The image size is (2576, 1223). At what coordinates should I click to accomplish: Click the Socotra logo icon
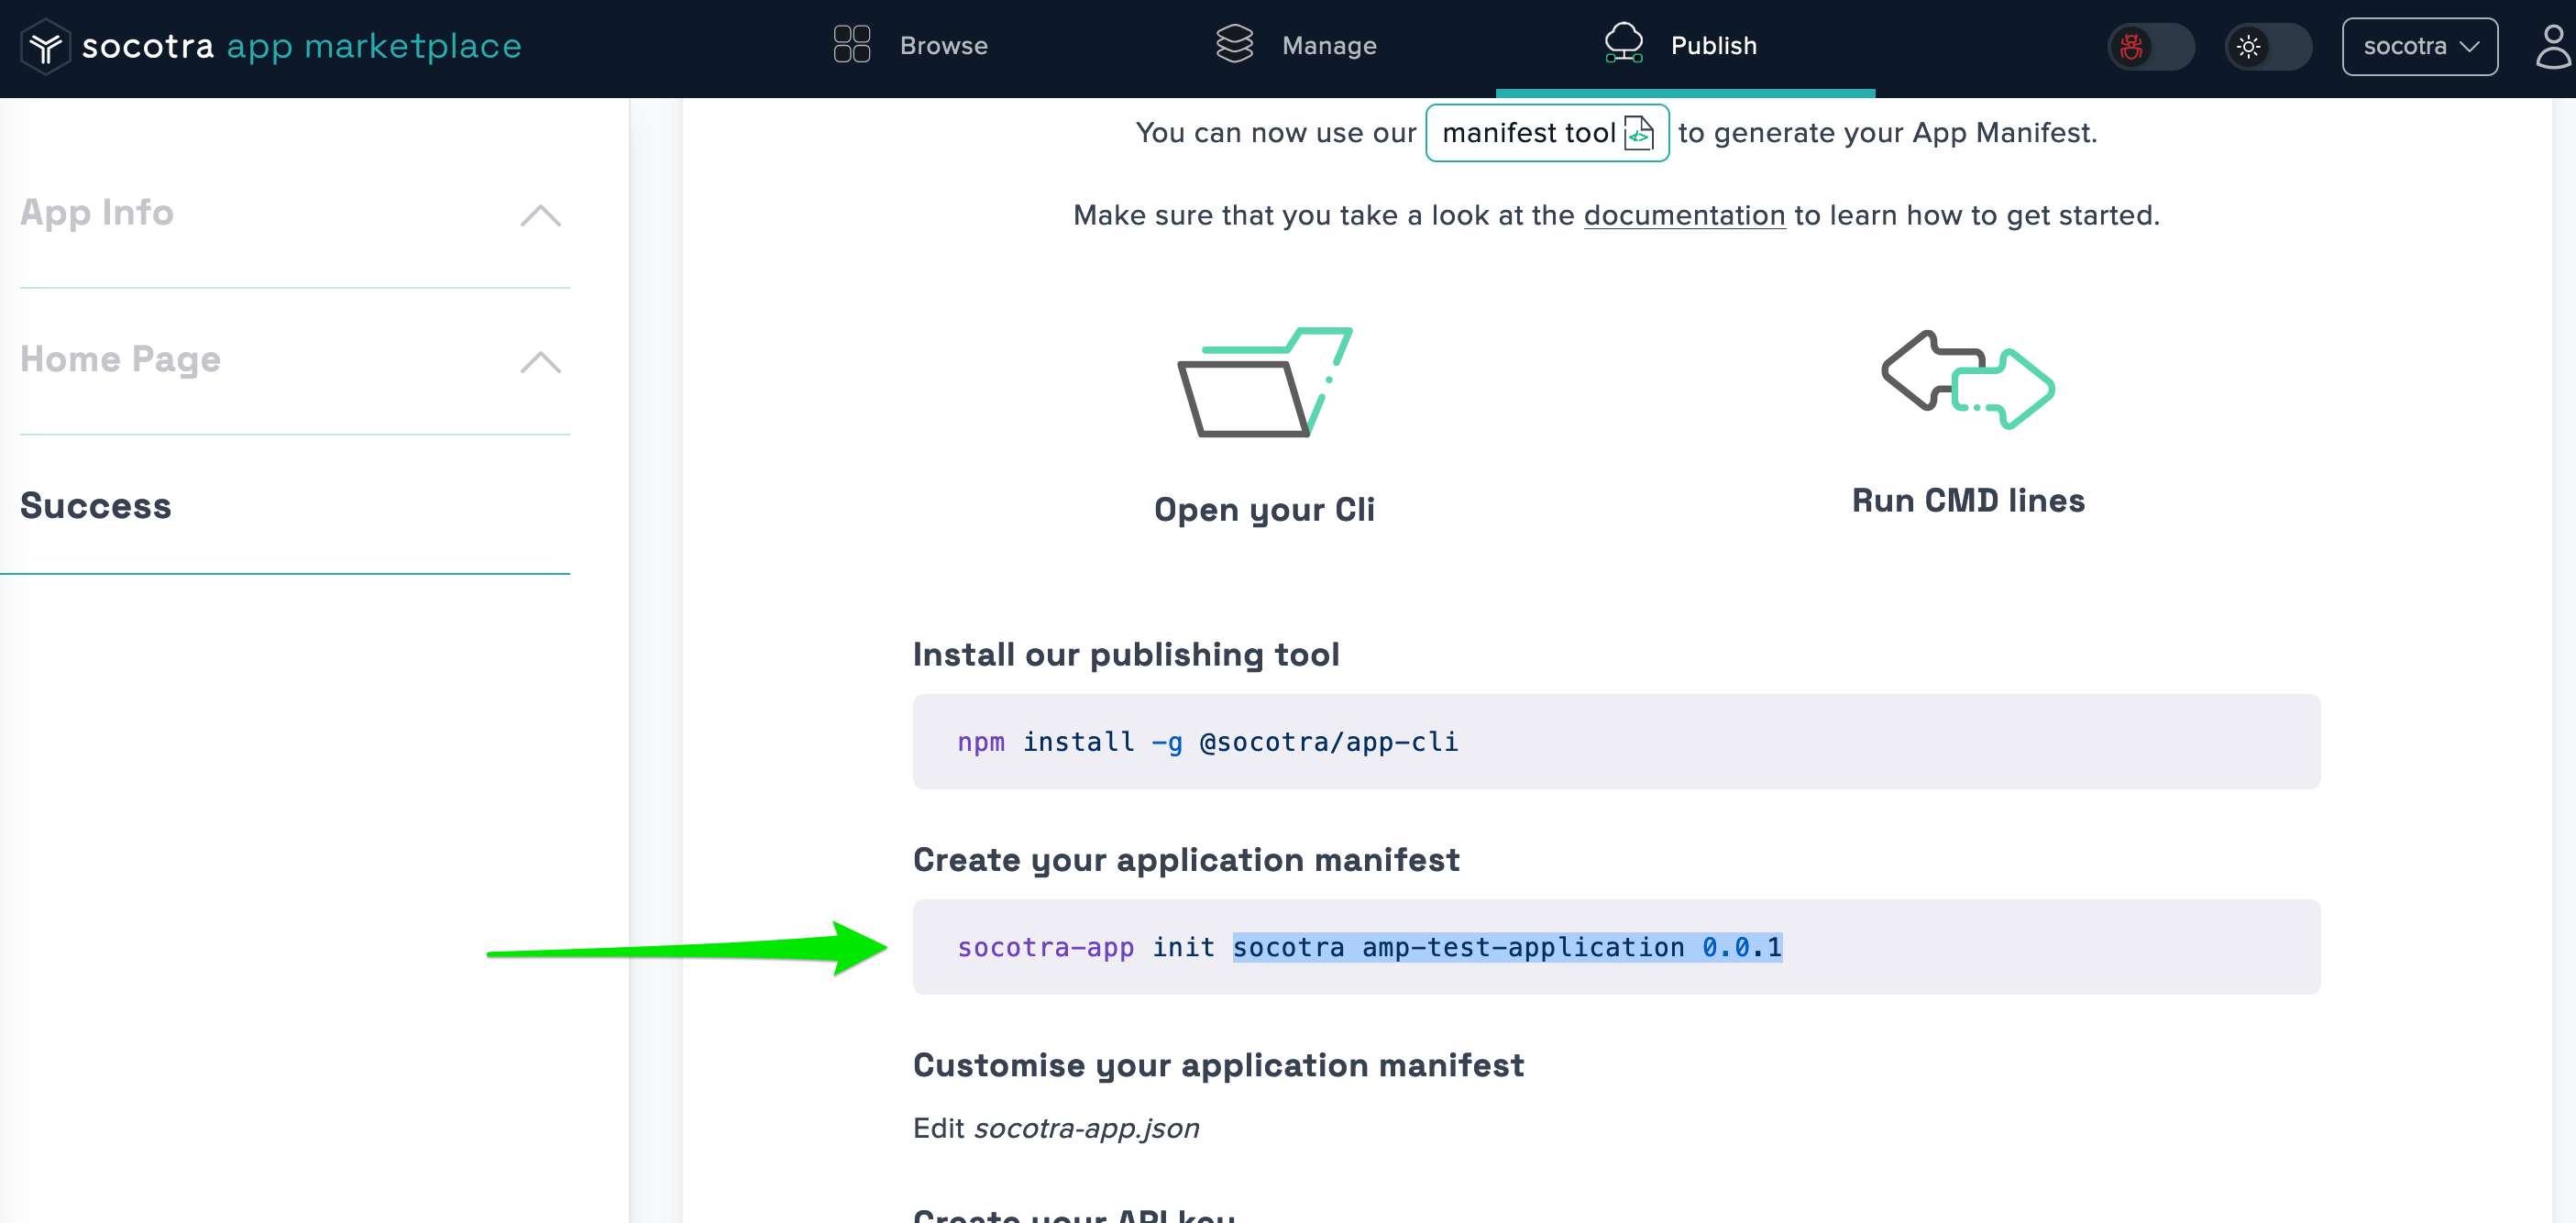point(45,46)
